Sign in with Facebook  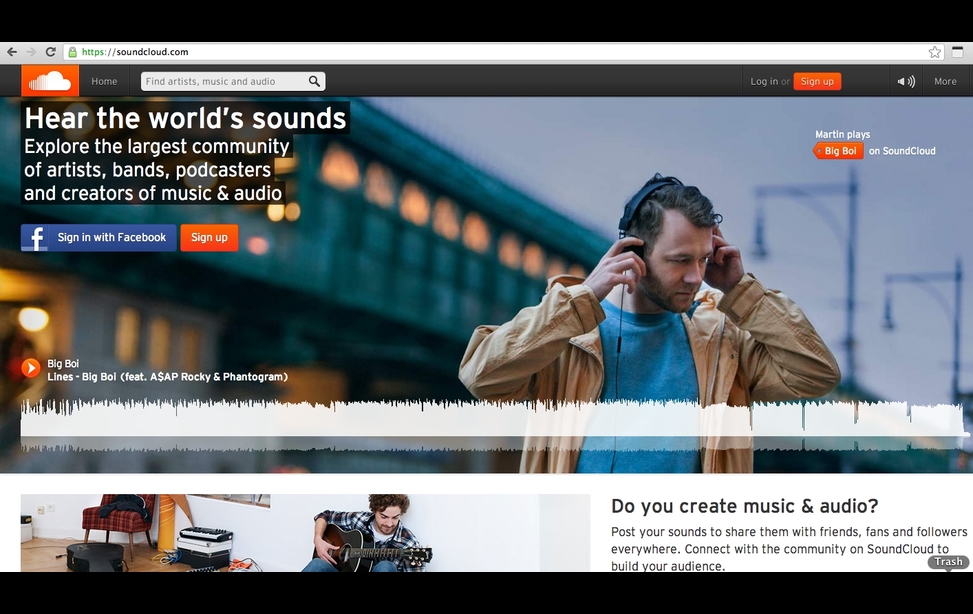click(99, 238)
